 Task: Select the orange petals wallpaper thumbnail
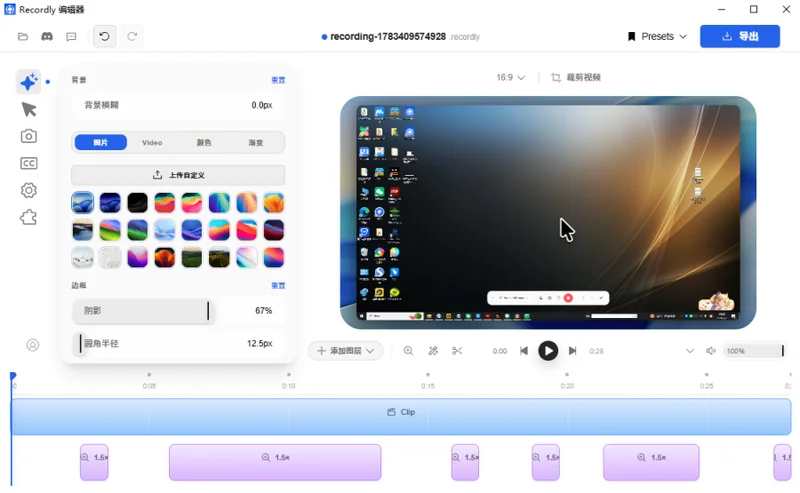[274, 203]
